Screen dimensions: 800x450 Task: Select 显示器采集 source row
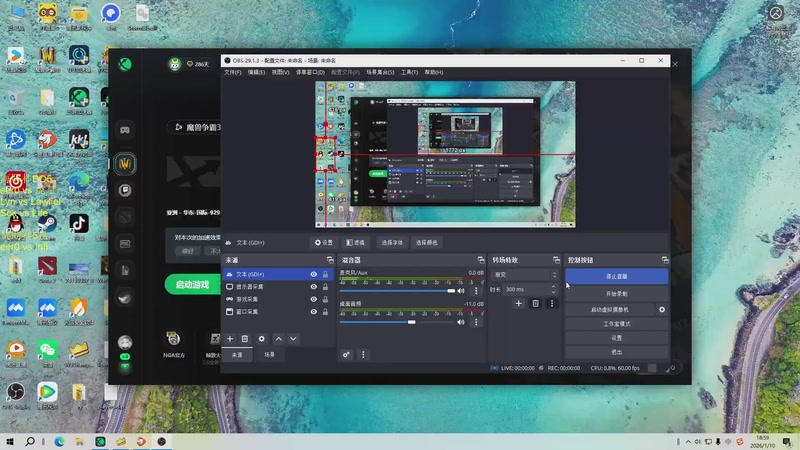[x=279, y=287]
